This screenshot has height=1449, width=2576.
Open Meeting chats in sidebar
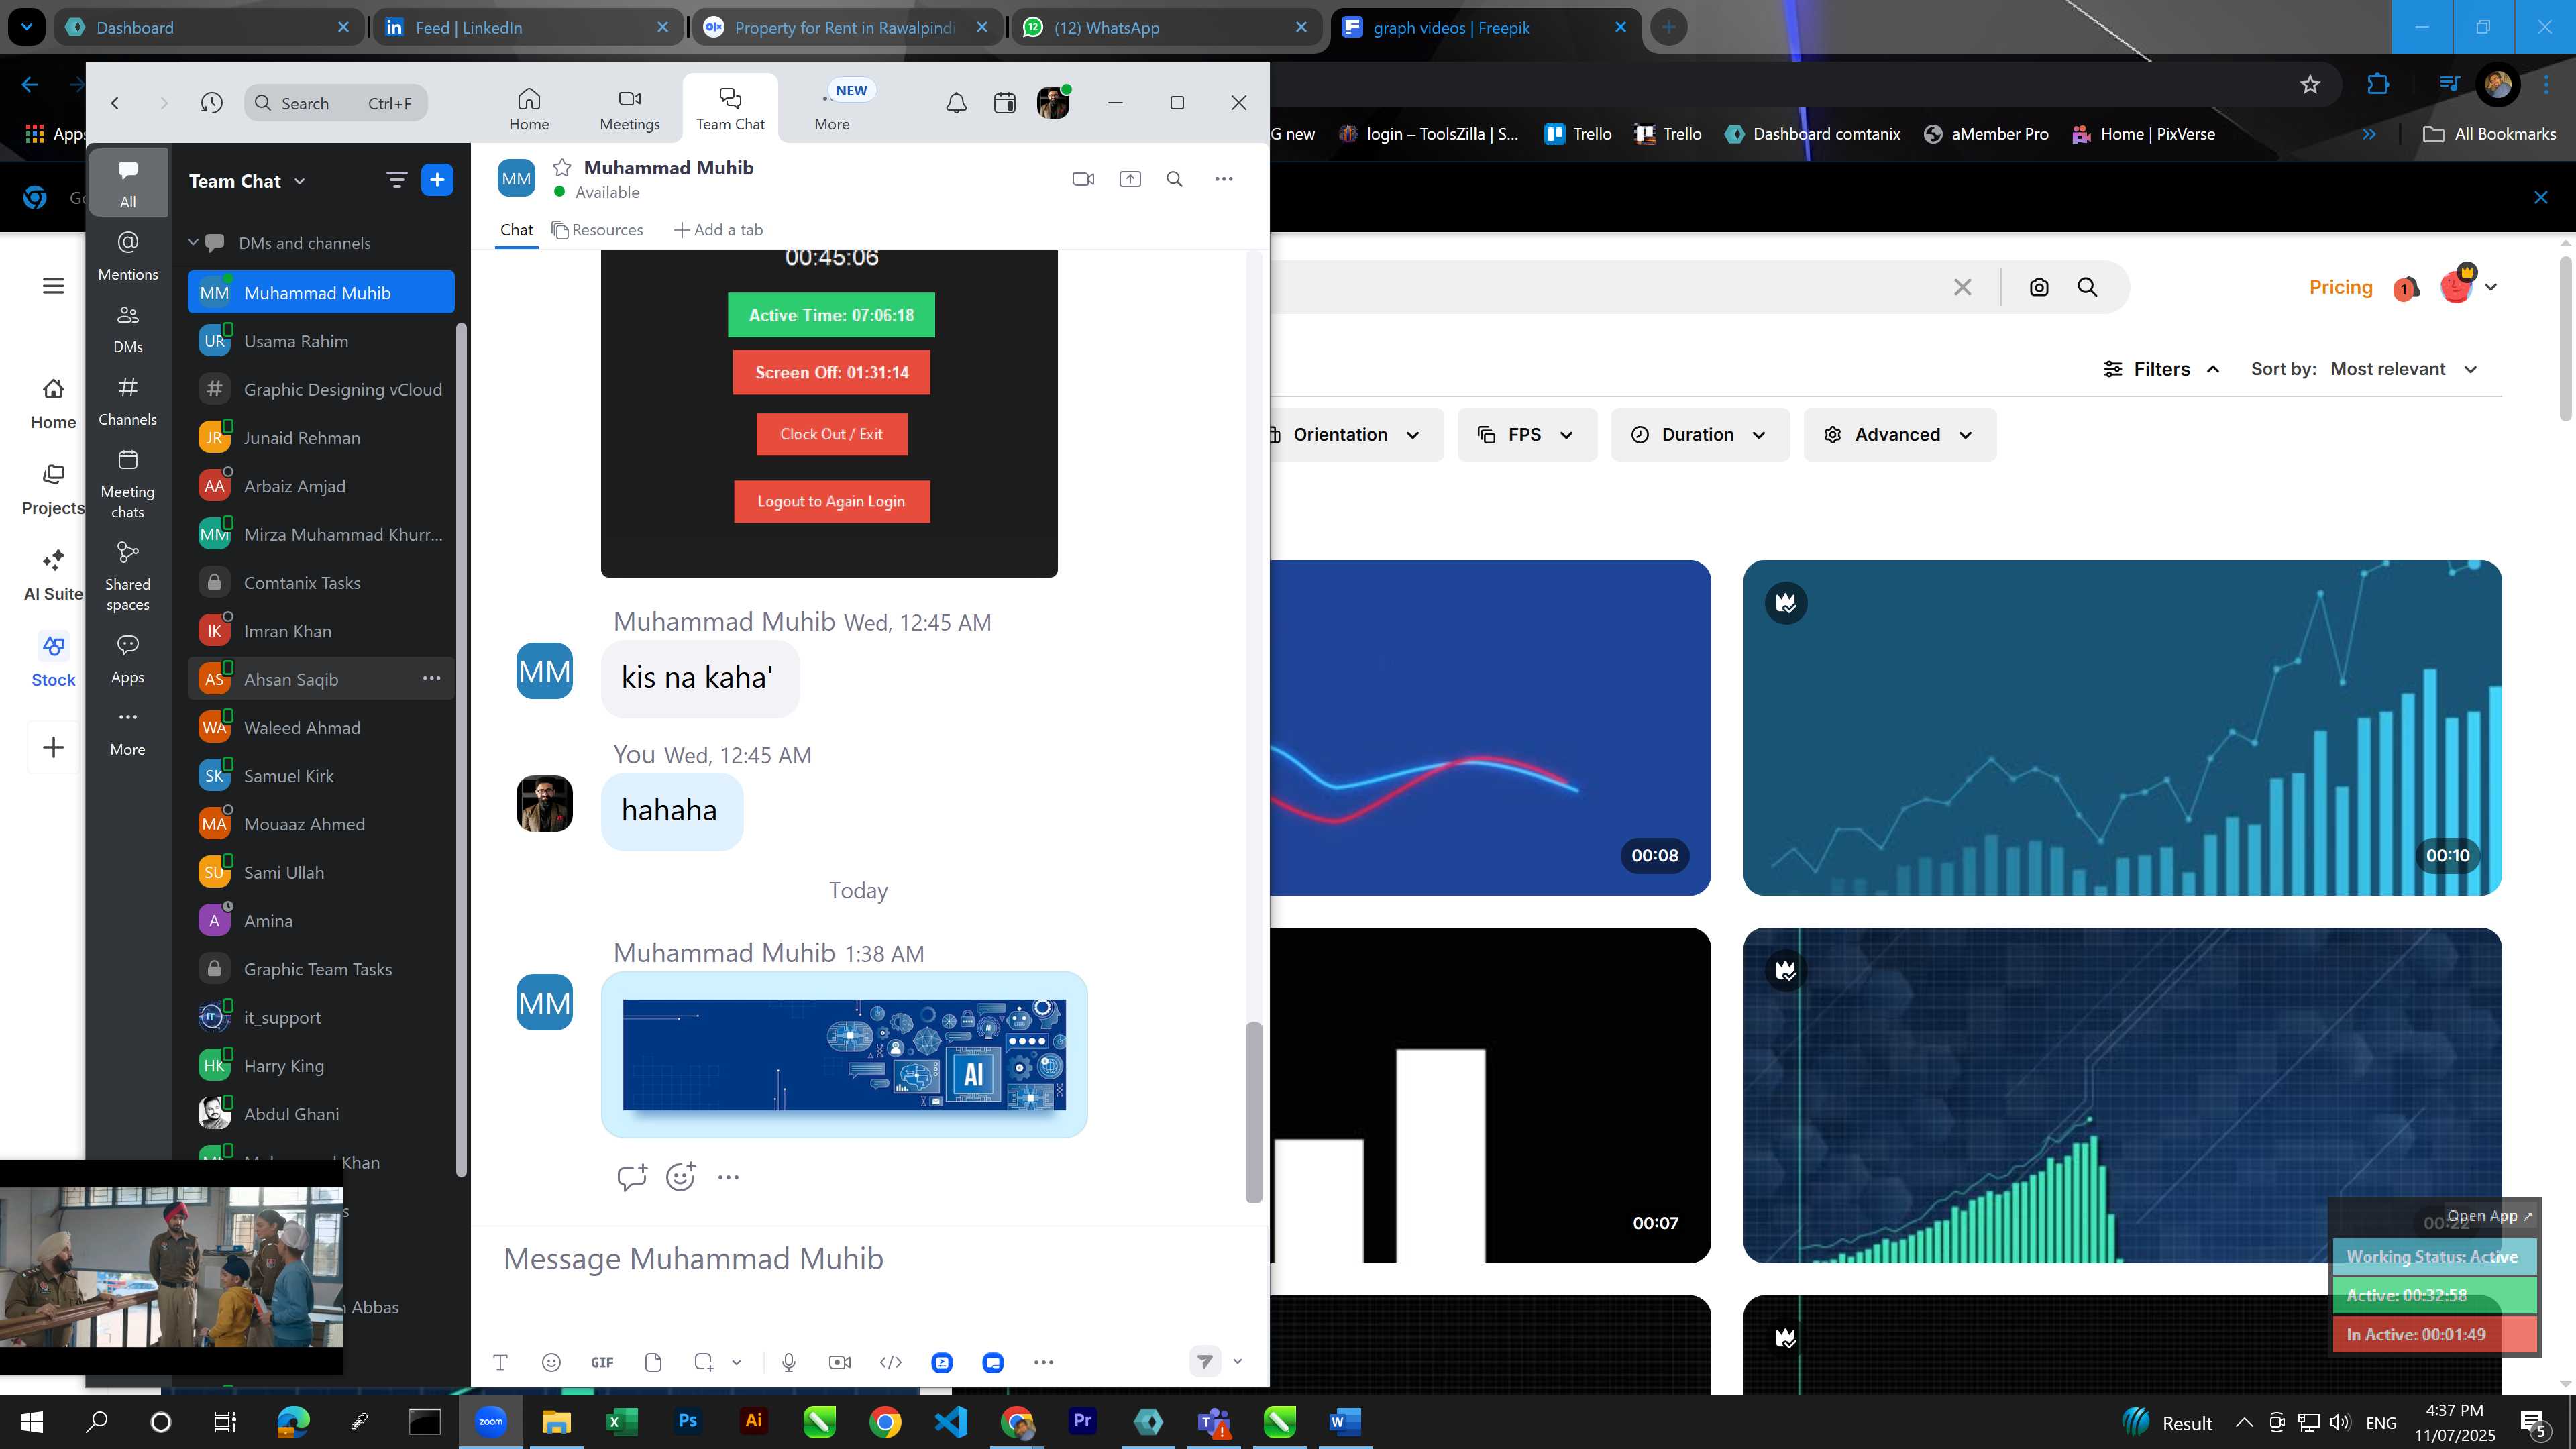pos(128,485)
